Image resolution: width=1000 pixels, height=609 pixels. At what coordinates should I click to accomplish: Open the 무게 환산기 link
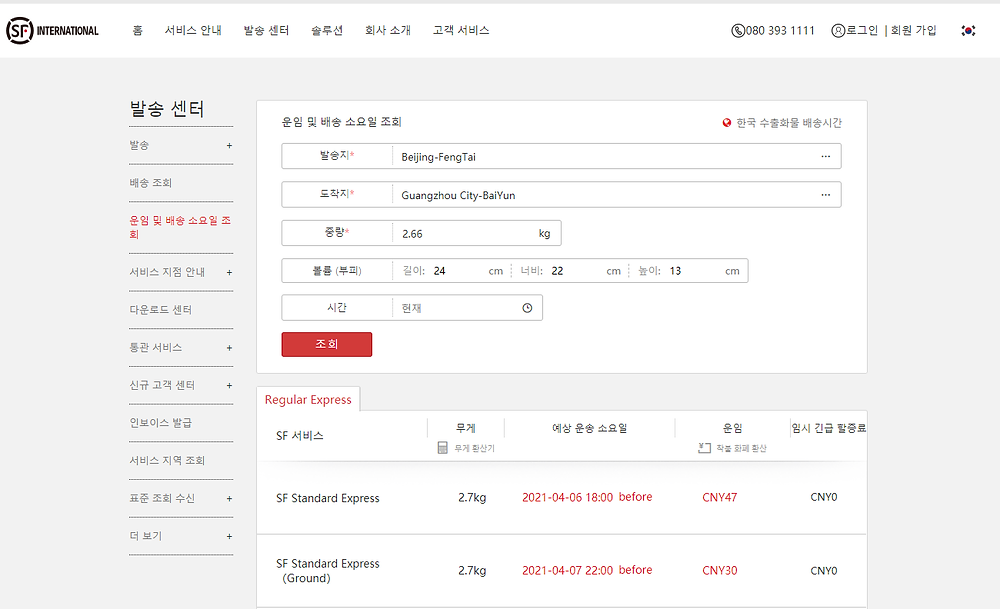[474, 448]
